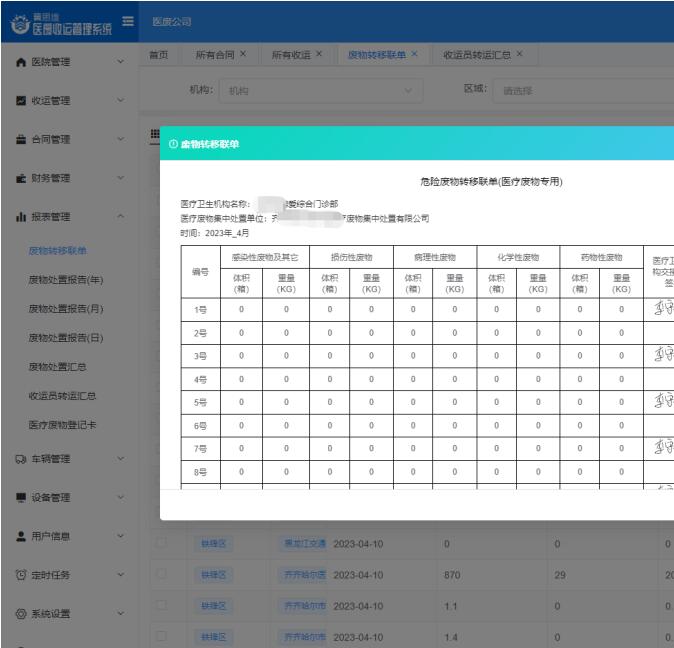Screen dimensions: 674x648
Task: Open 废物处置报告(月) in the sidebar
Action: click(x=66, y=308)
